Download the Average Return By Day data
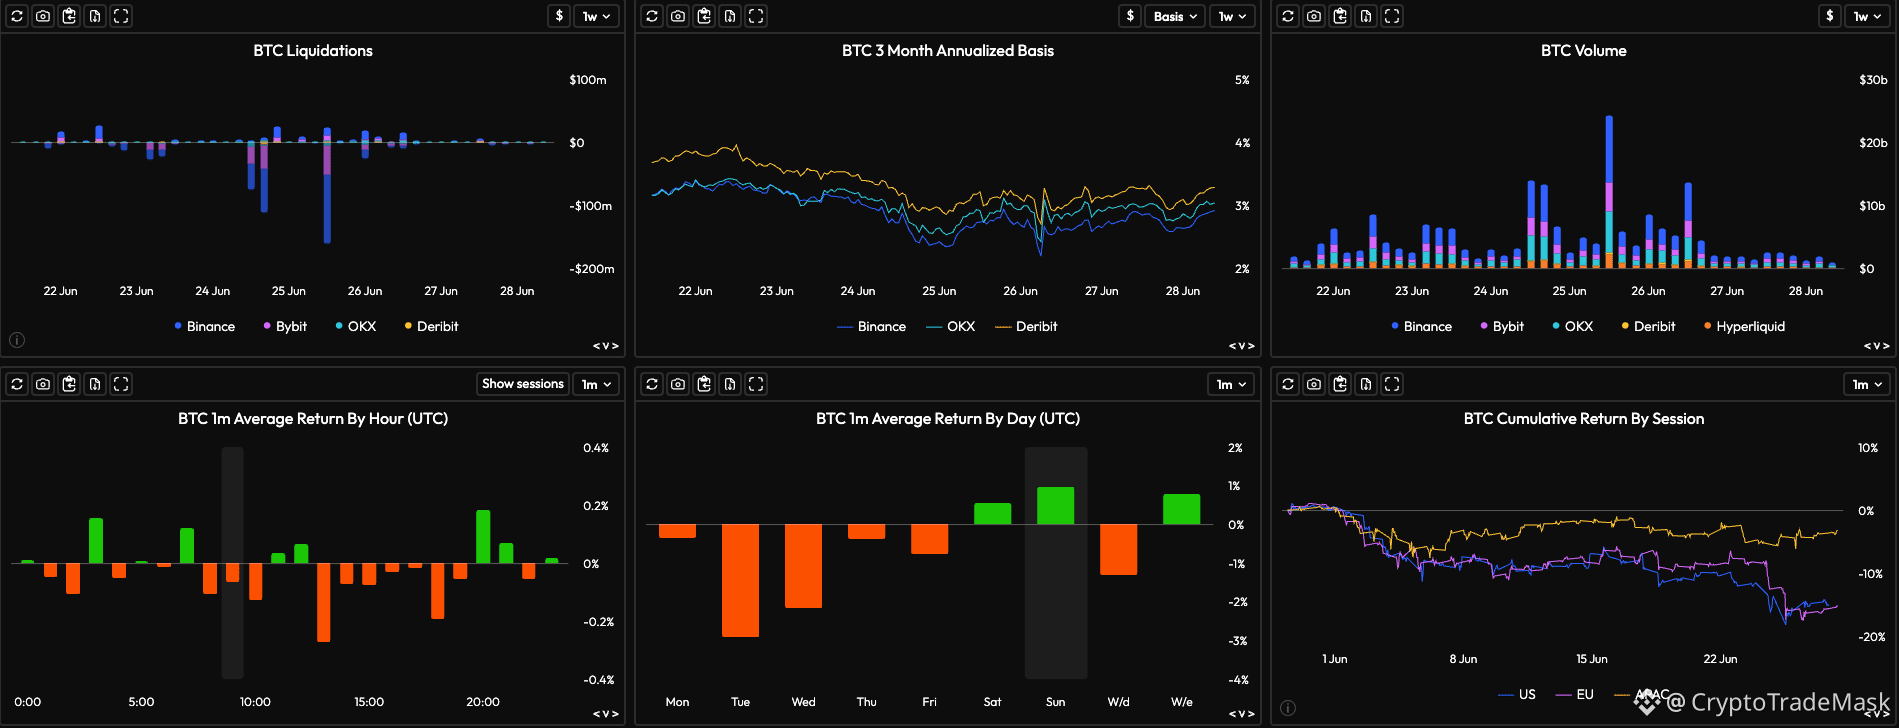Screen dimensions: 1899x728 [730, 384]
